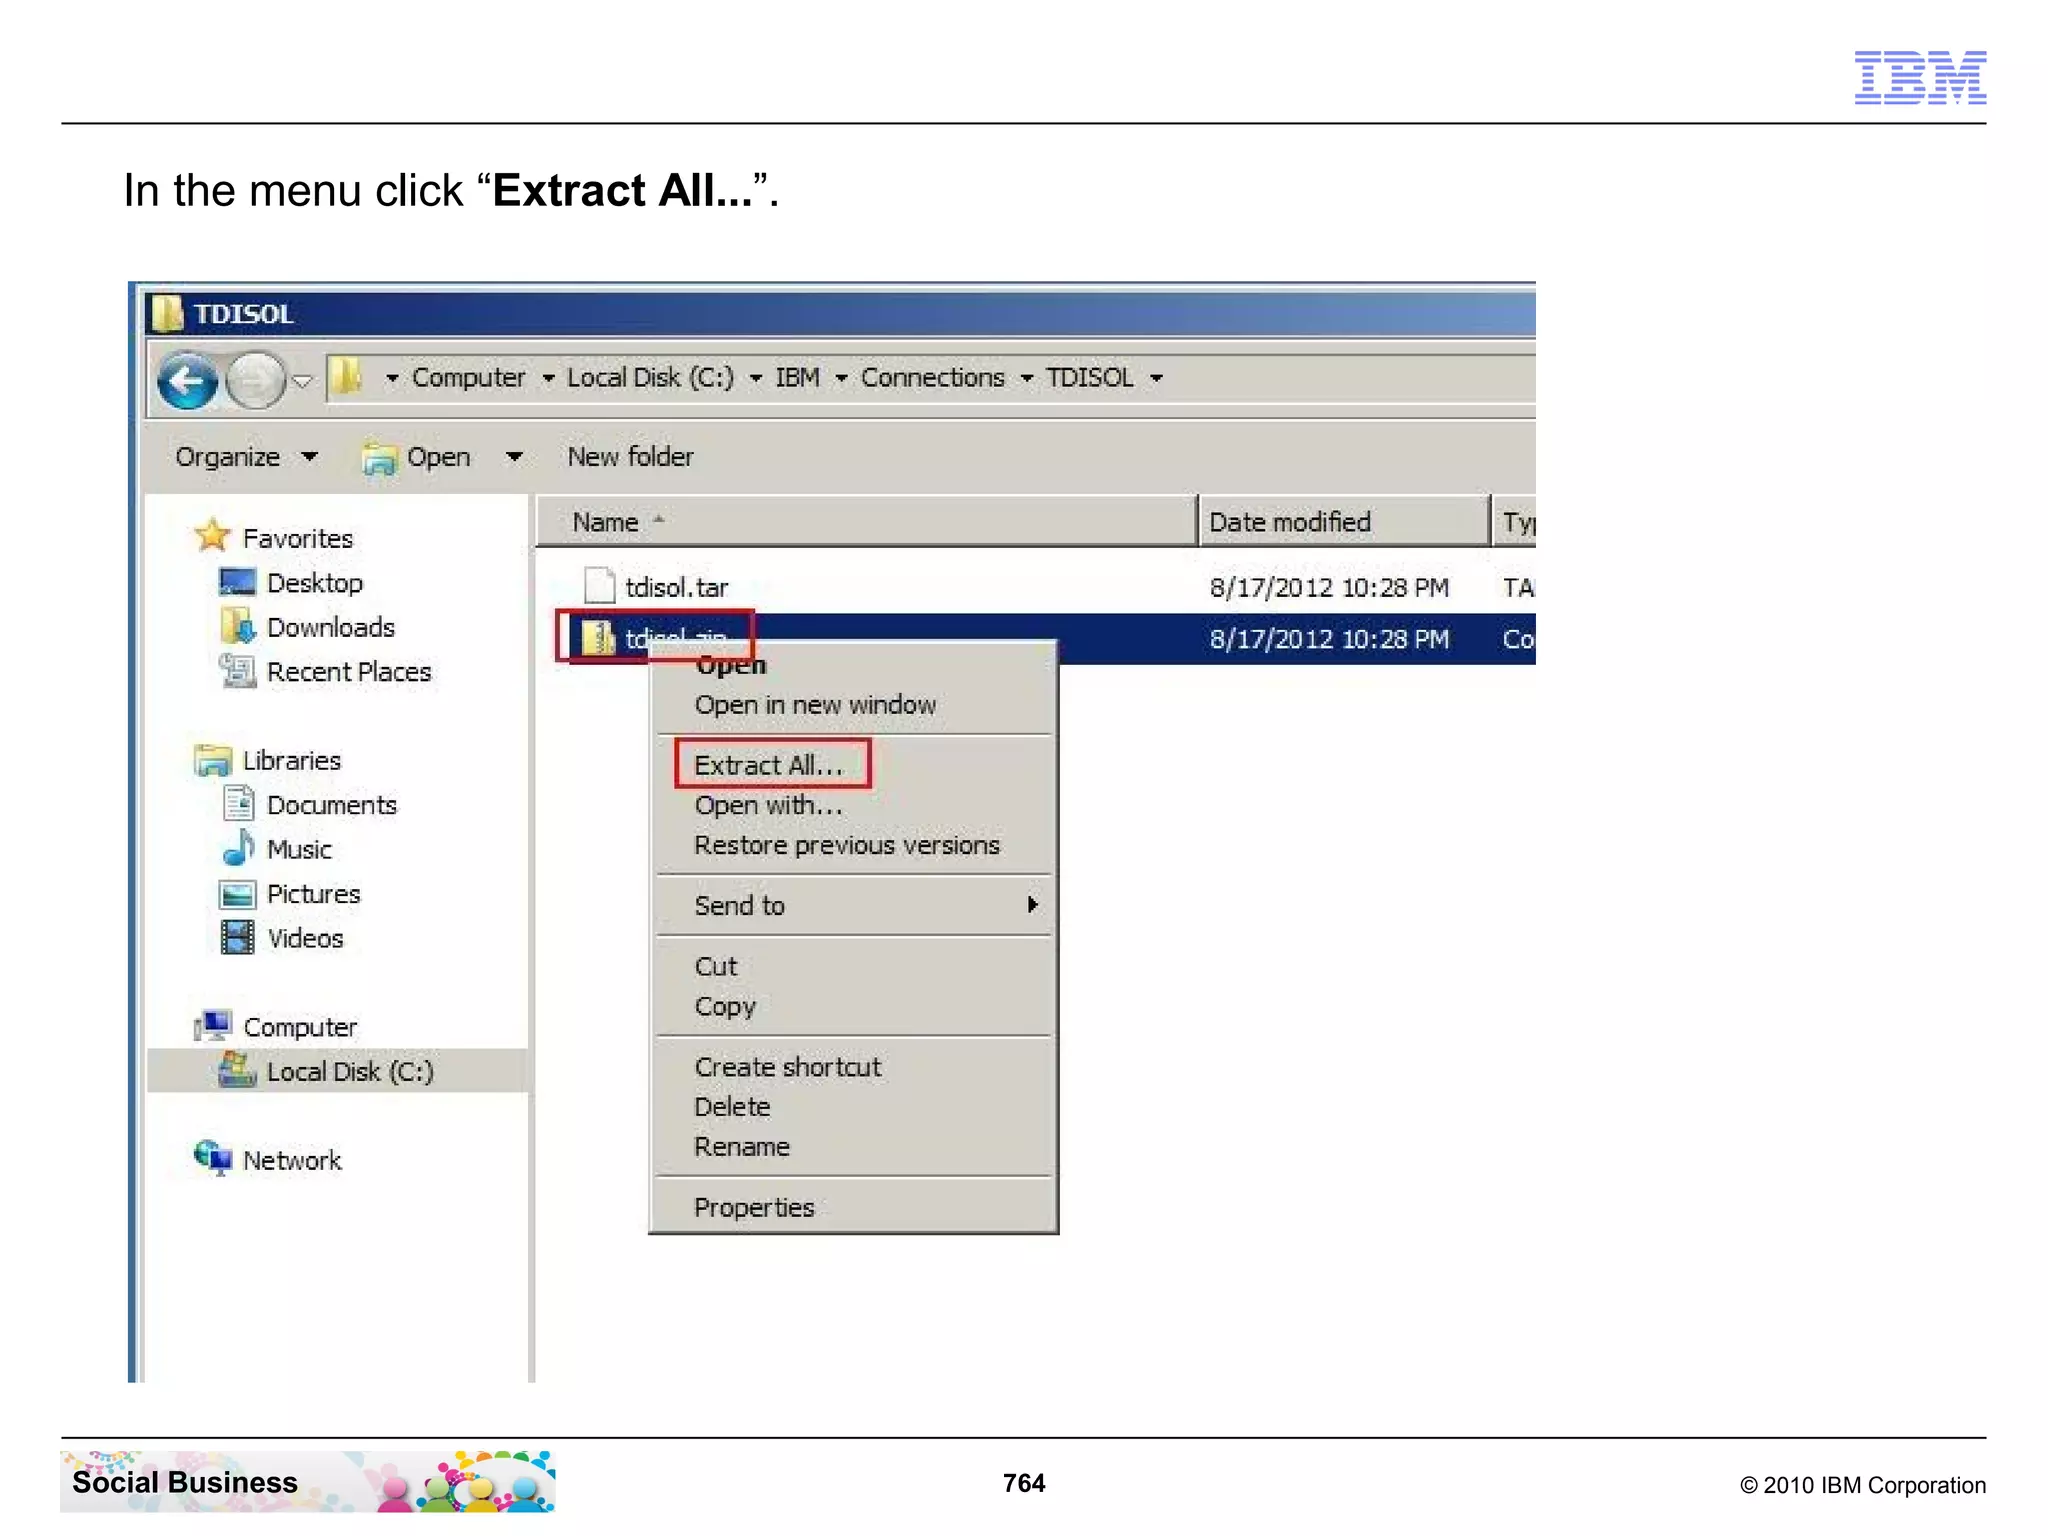Click the Music note icon
Image resolution: width=2048 pixels, height=1536 pixels.
(x=238, y=847)
